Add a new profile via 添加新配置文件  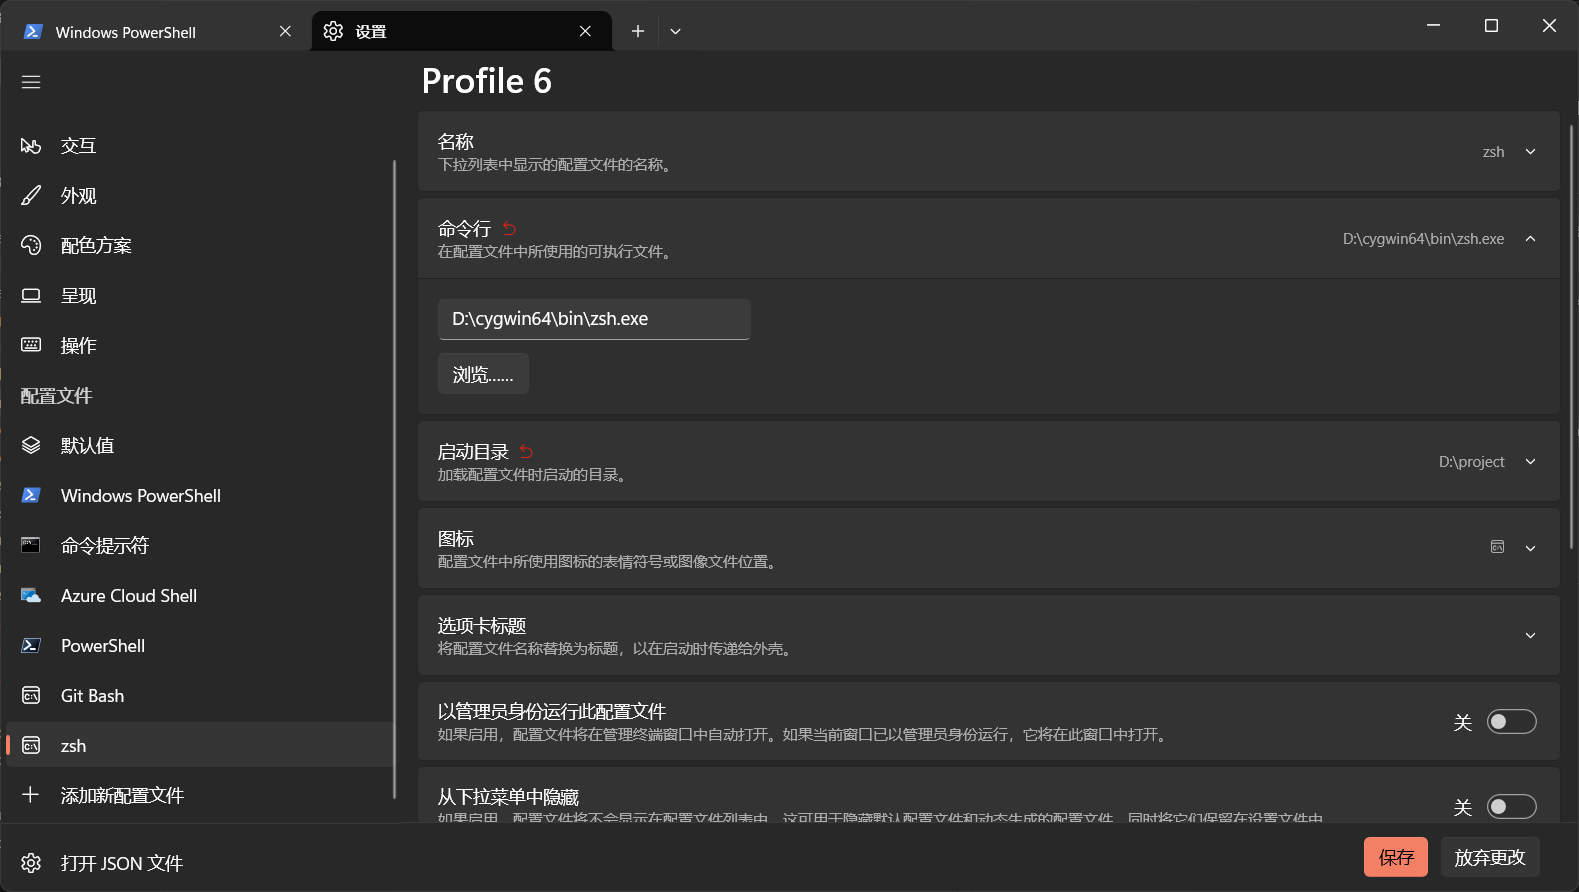[200, 796]
